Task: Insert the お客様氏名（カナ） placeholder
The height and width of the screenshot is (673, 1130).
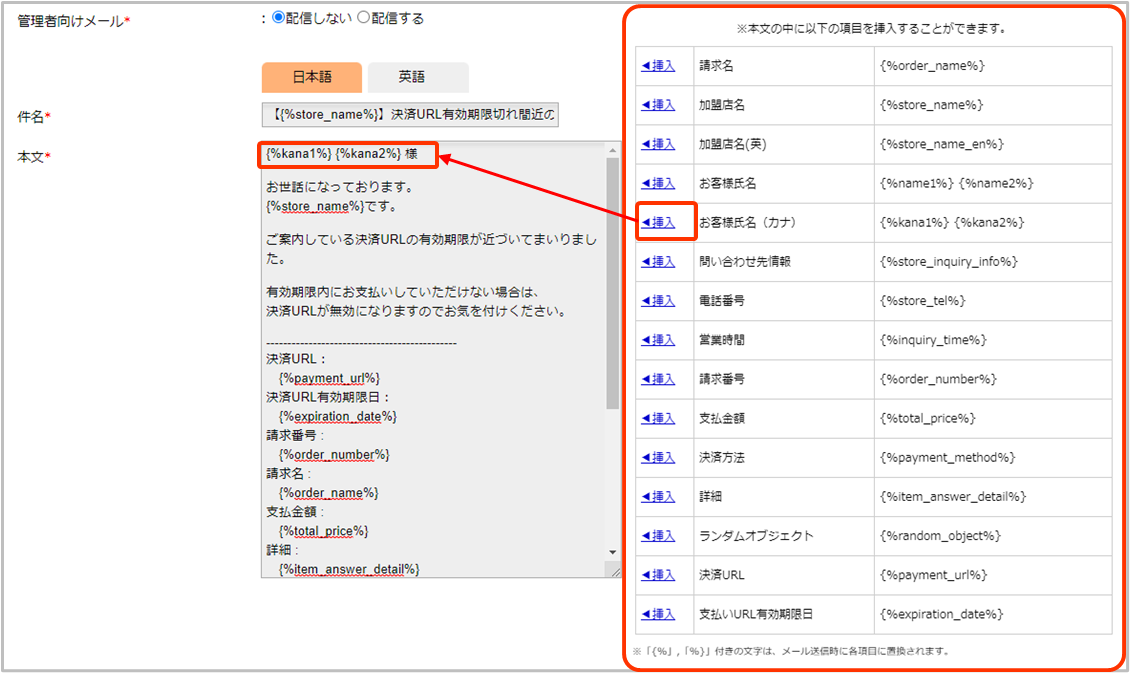Action: 658,222
